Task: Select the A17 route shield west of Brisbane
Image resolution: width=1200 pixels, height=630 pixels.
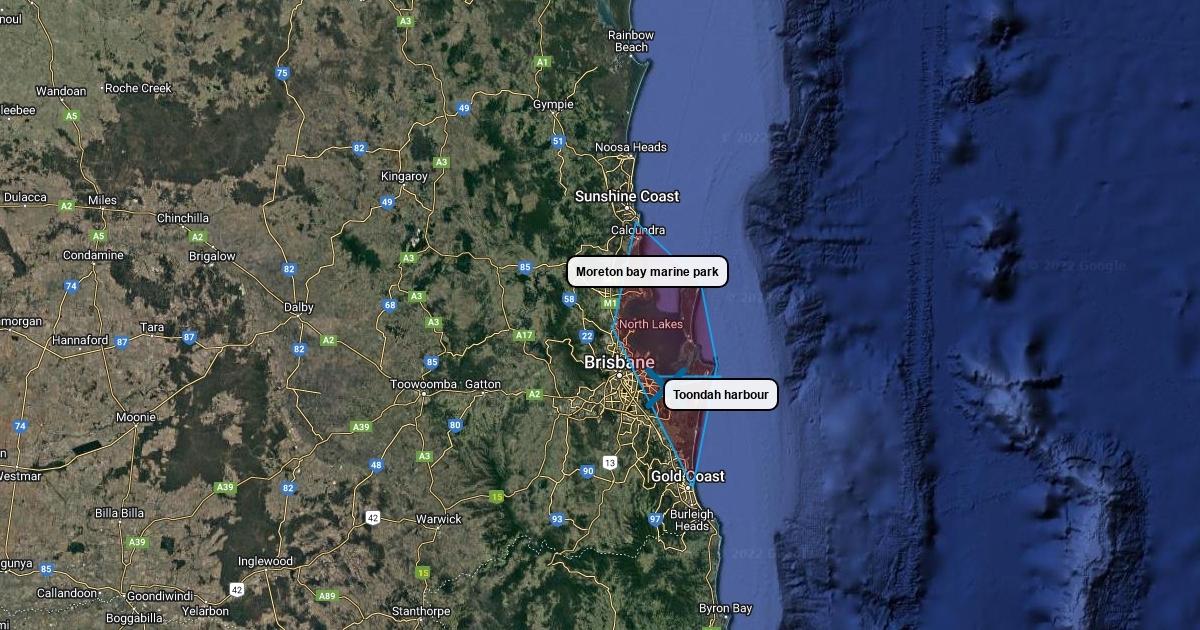Action: (524, 335)
